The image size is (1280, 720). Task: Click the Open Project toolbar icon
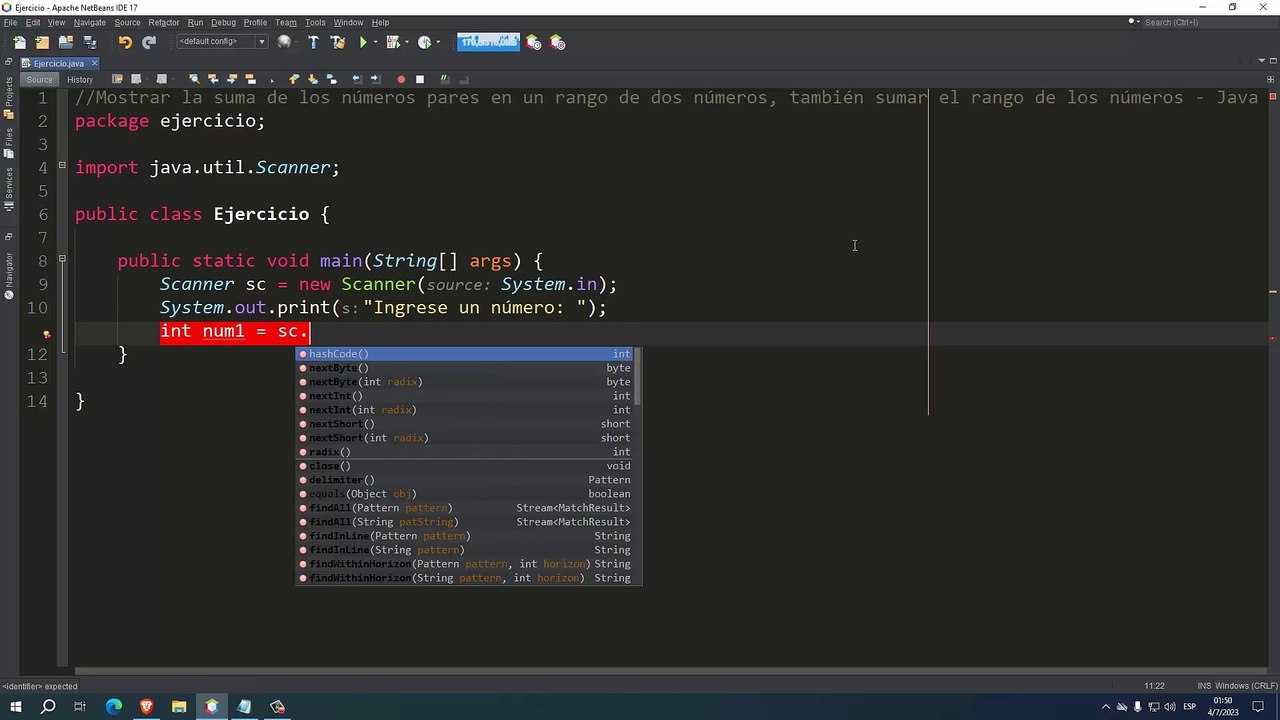[x=66, y=42]
